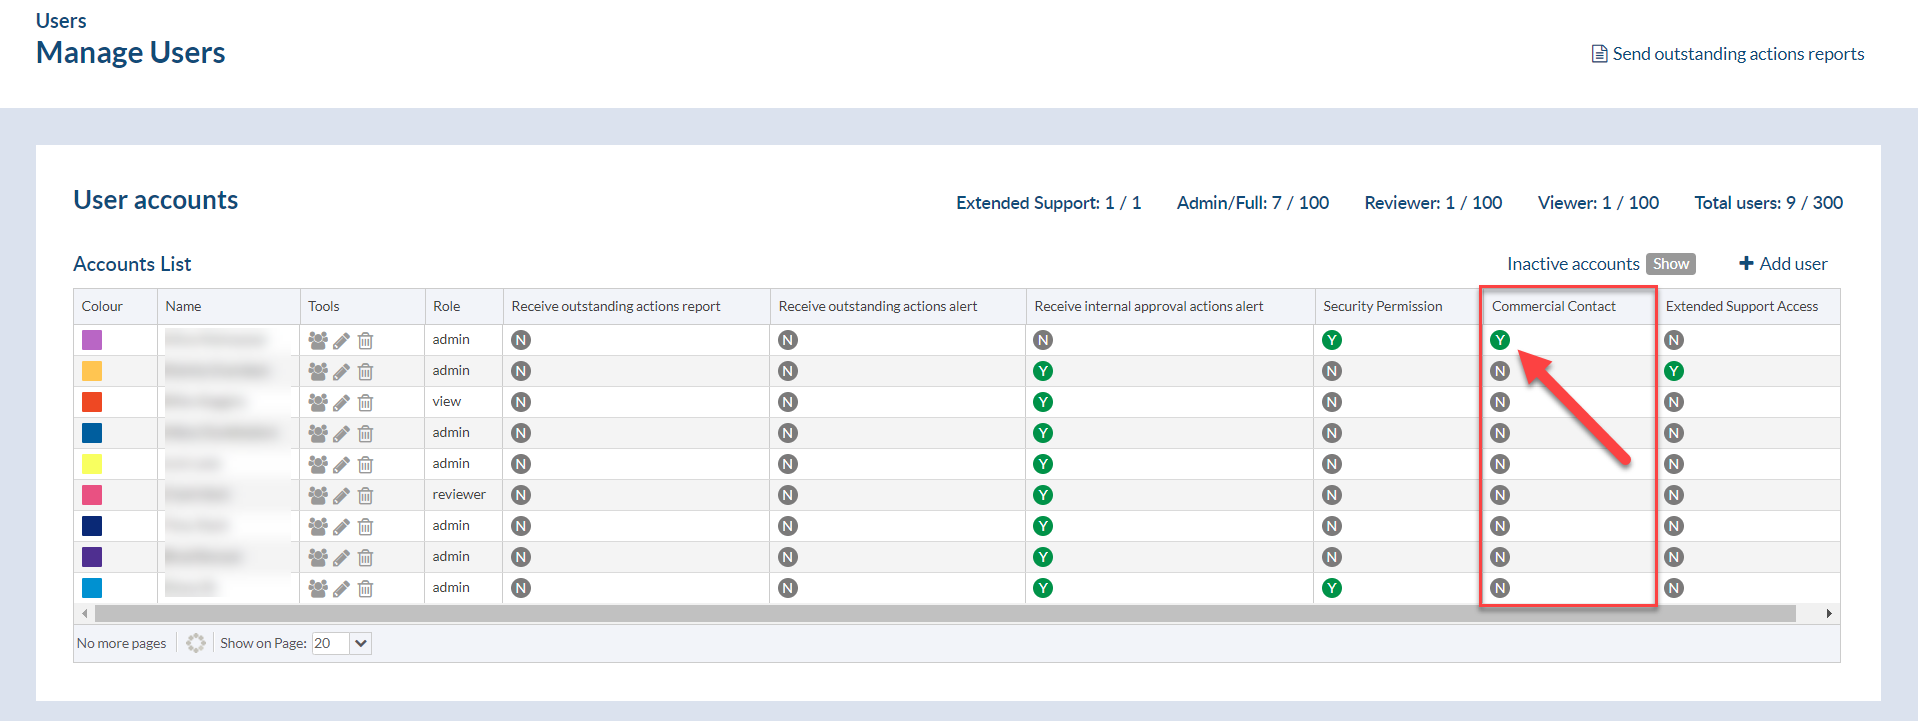Click the horizontal scrollbar under the table
Screen dimensions: 1918x721
[945, 613]
